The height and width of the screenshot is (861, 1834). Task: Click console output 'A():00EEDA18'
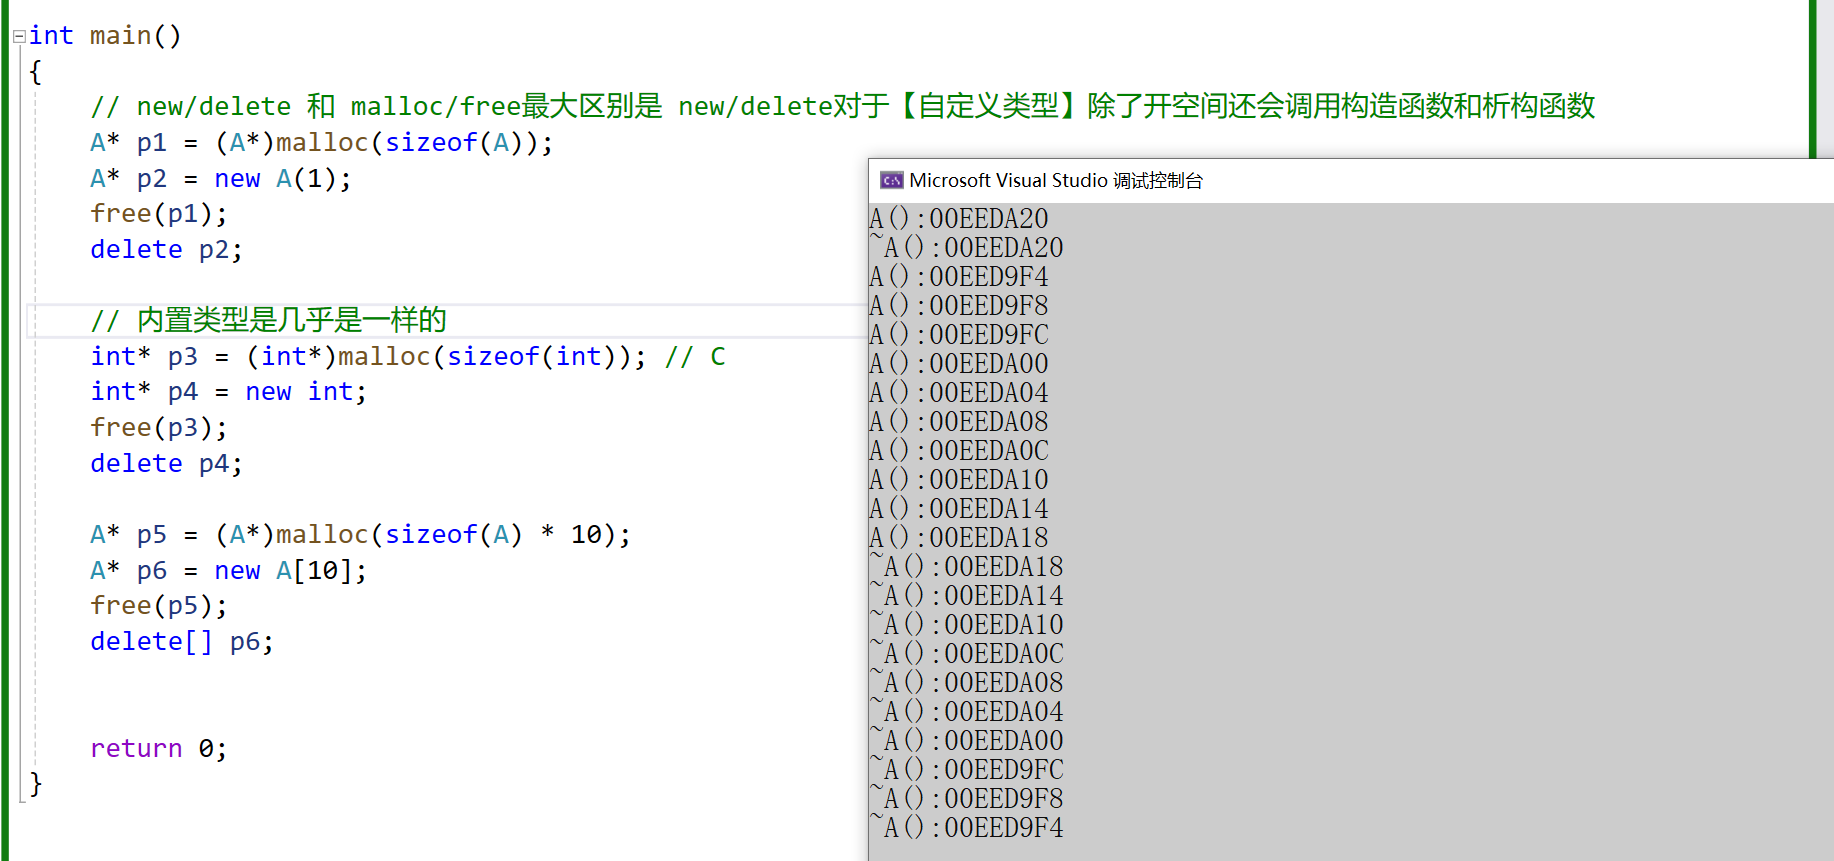(x=959, y=538)
